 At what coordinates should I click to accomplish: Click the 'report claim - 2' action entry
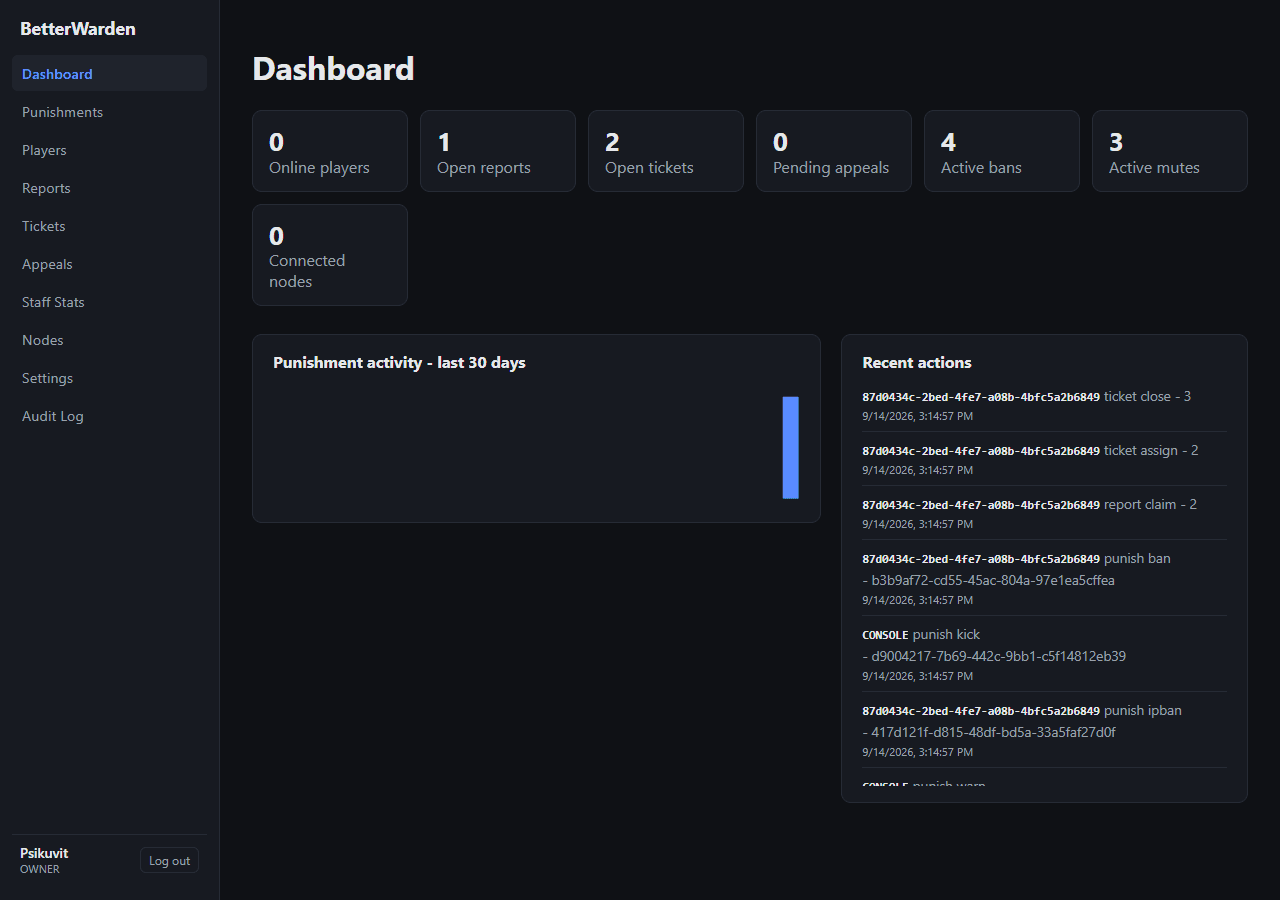(x=1044, y=513)
